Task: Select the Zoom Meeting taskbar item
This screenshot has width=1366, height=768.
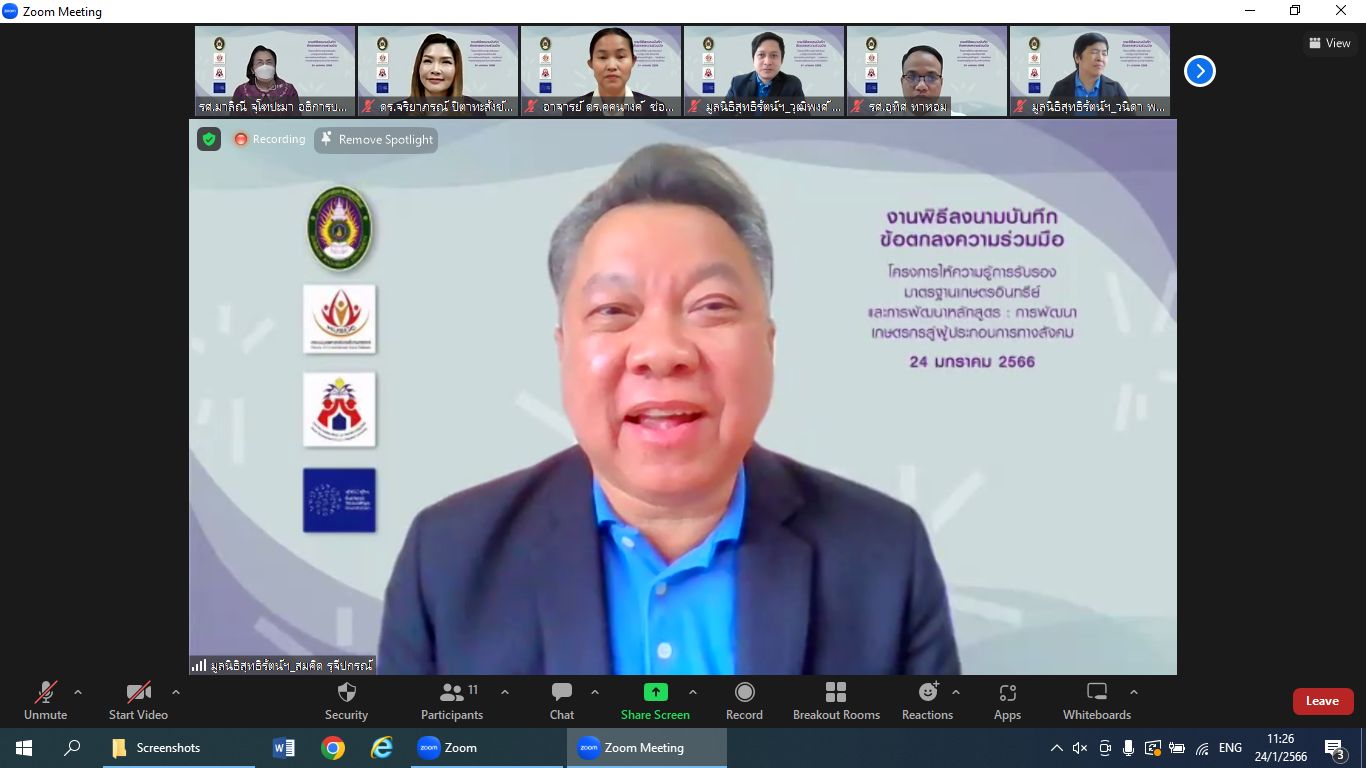Action: [647, 748]
